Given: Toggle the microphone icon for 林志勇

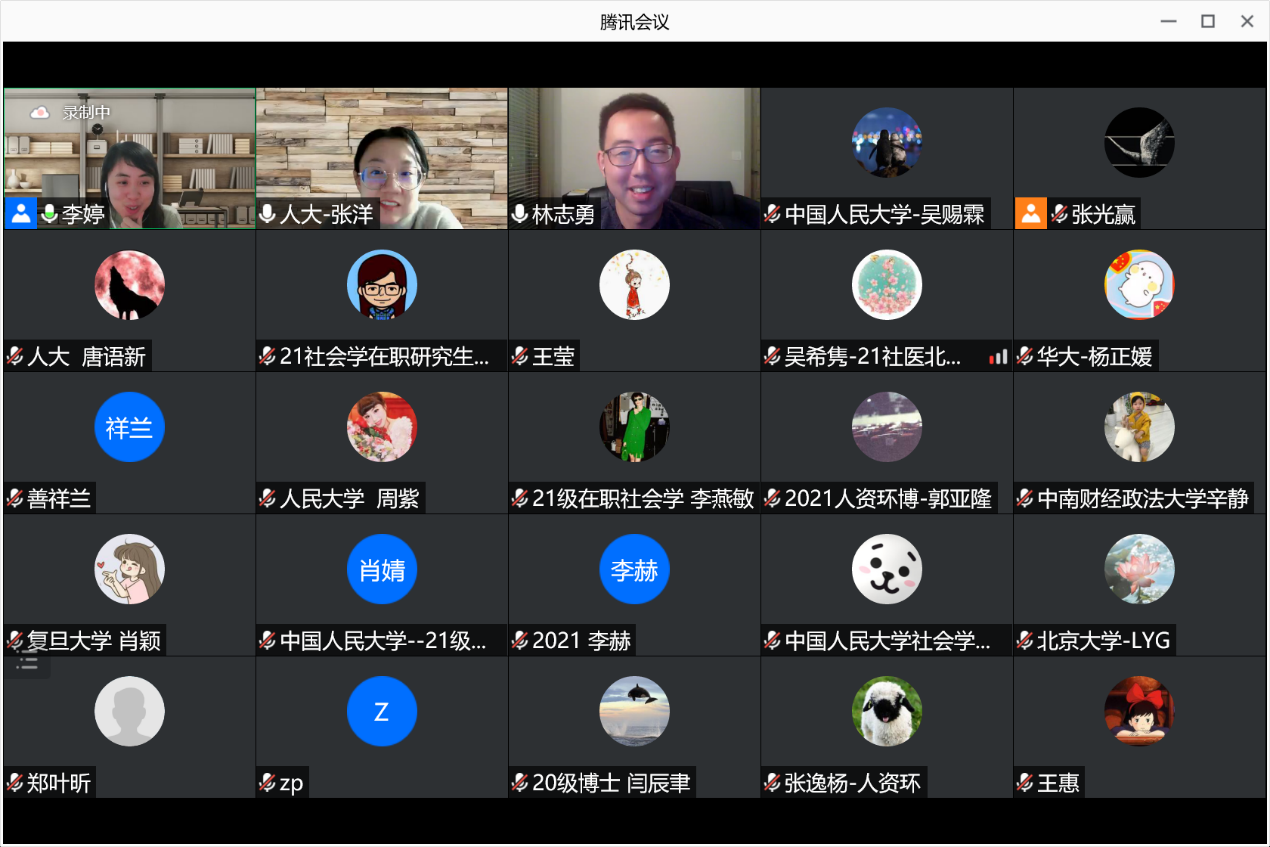Looking at the screenshot, I should click(520, 214).
